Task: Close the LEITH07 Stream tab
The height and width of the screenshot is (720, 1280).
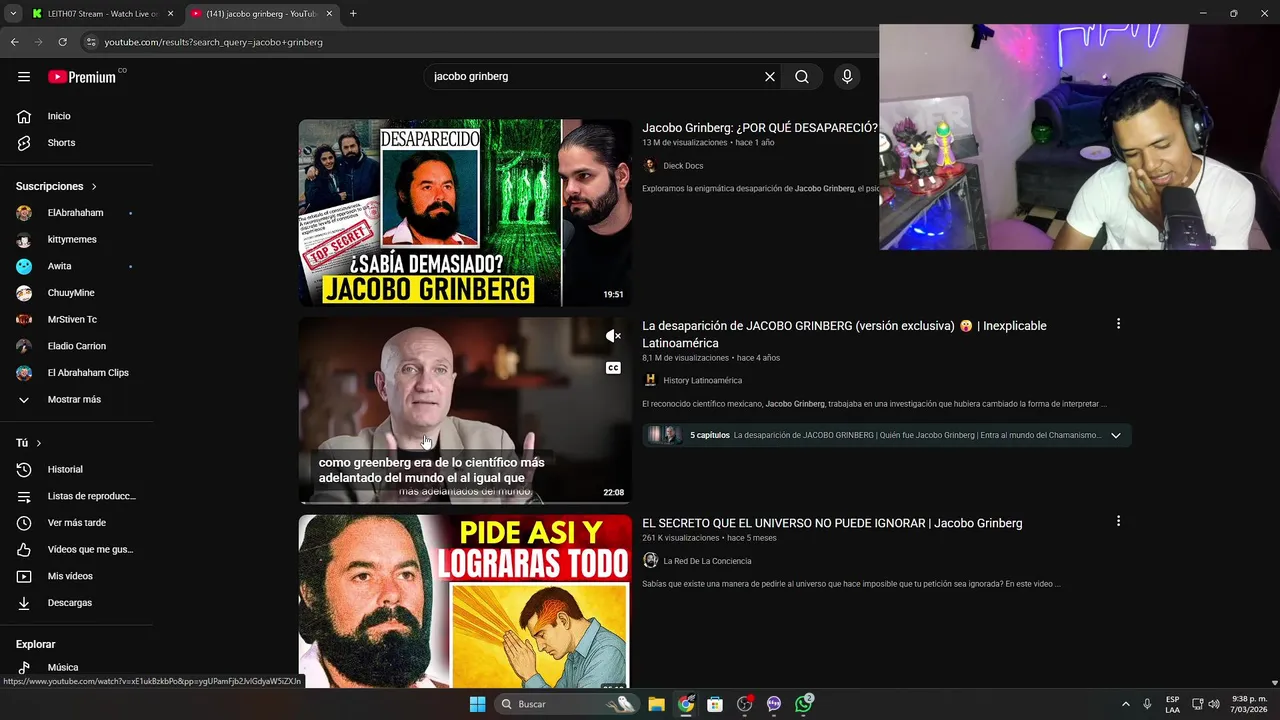Action: coord(170,14)
